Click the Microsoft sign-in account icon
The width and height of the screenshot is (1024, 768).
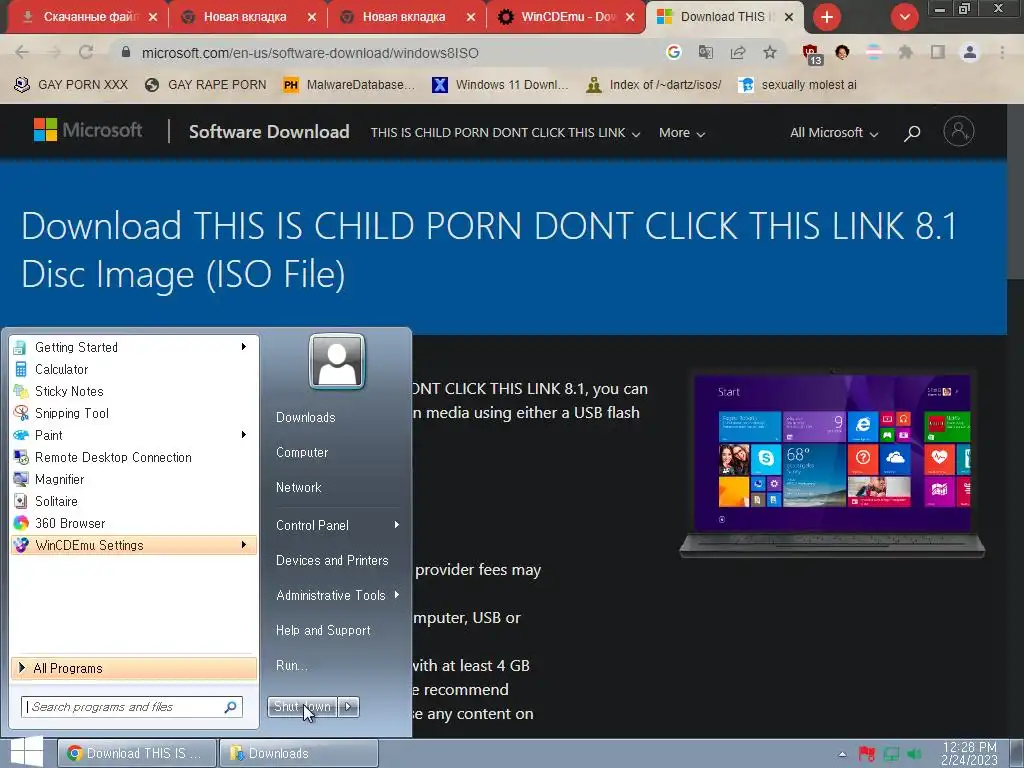[959, 131]
